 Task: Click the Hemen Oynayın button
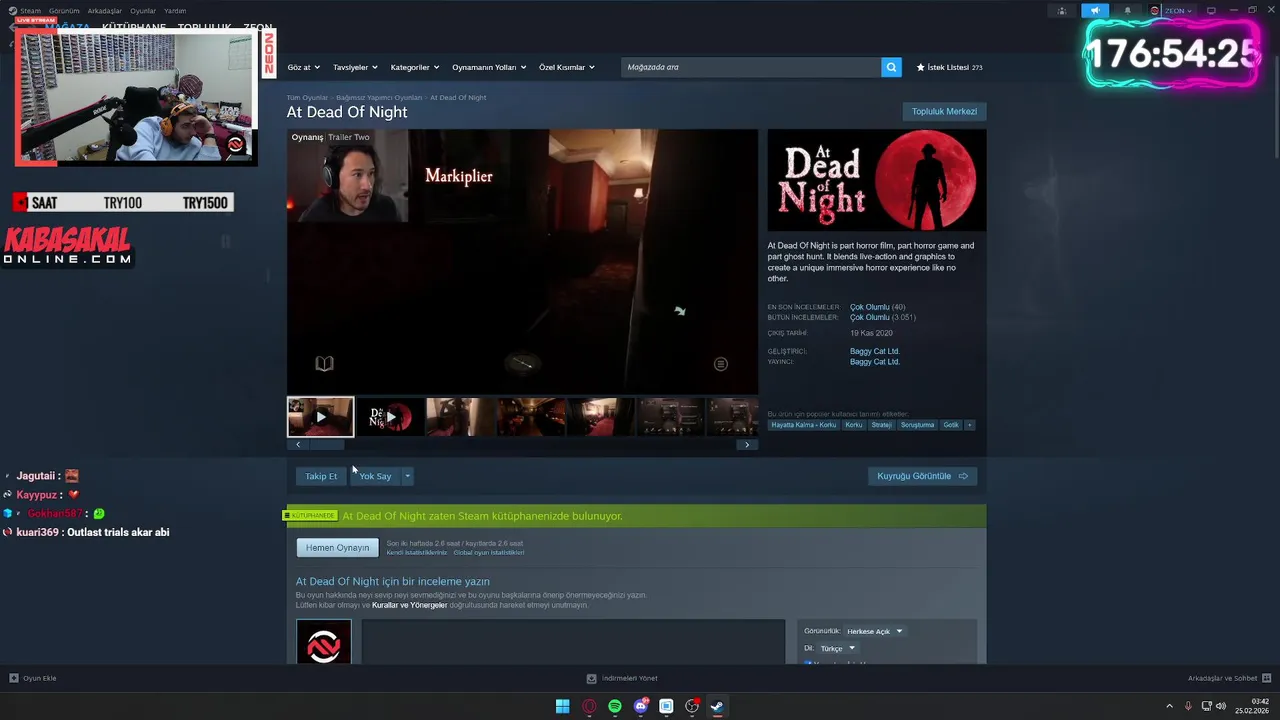[337, 548]
